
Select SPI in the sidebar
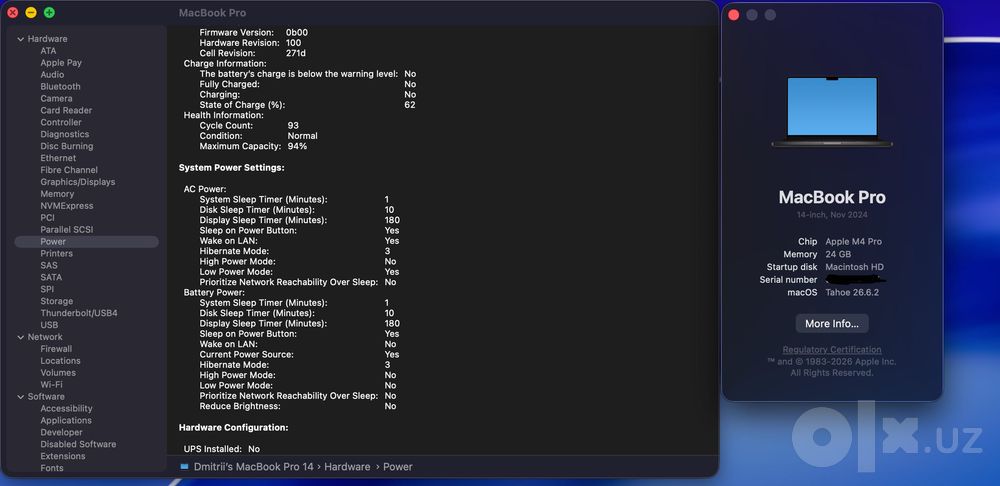(x=47, y=289)
